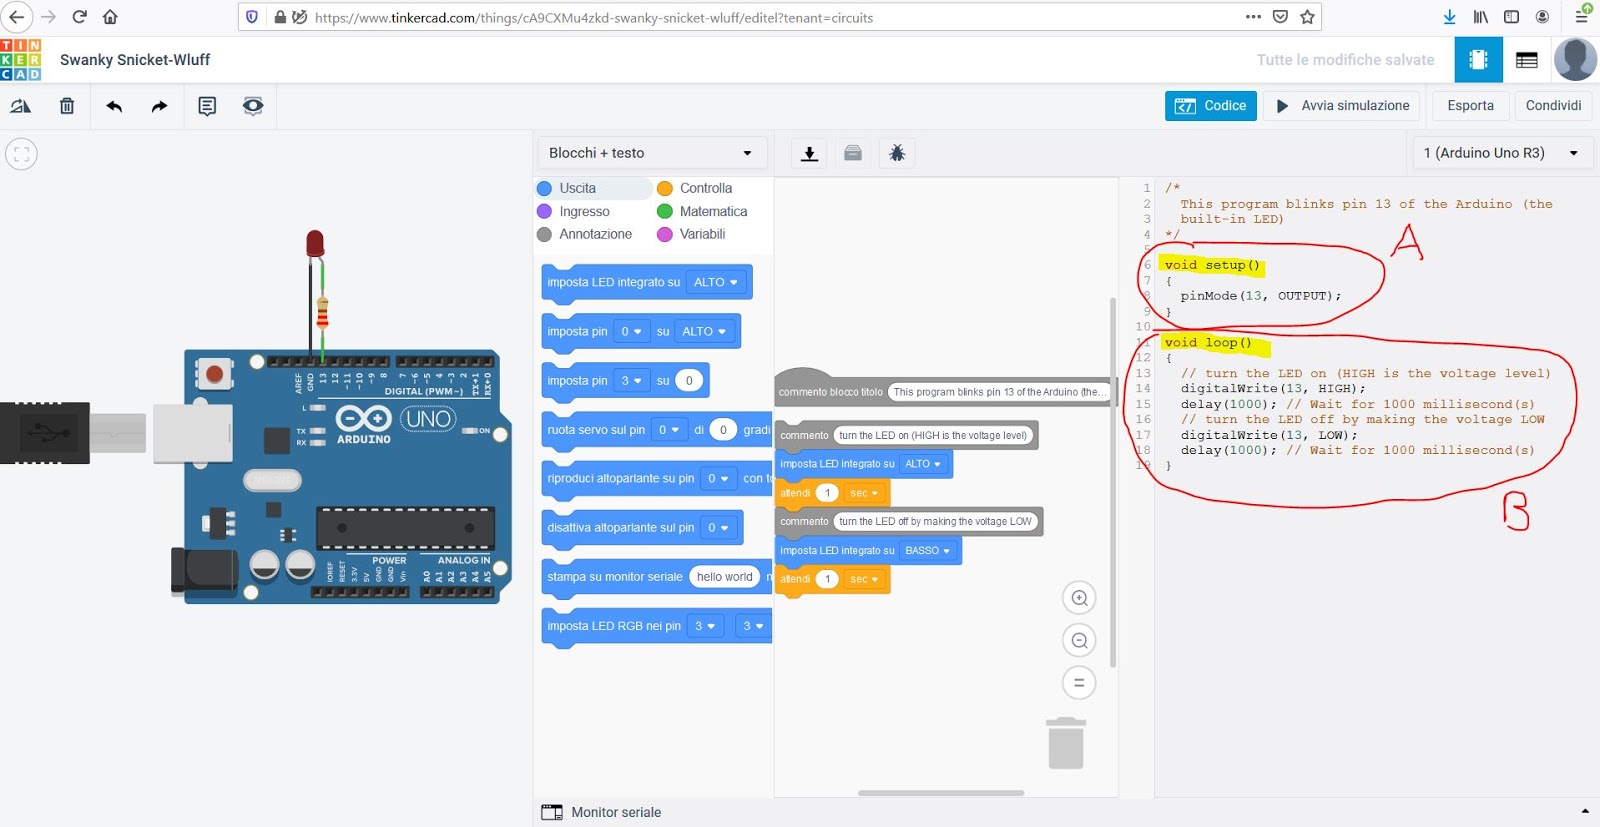
Task: Open the component list view icon
Action: click(1527, 60)
